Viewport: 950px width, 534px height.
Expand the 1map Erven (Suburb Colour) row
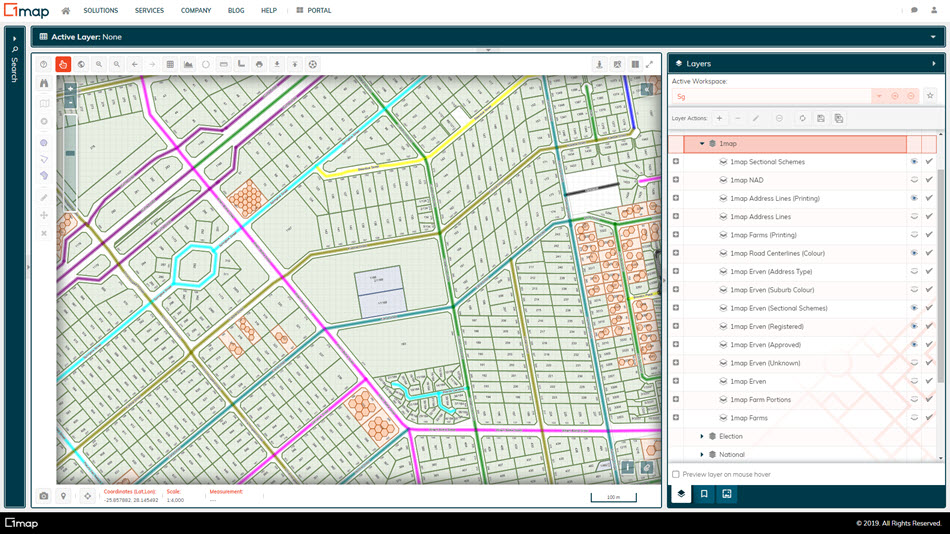tap(676, 290)
